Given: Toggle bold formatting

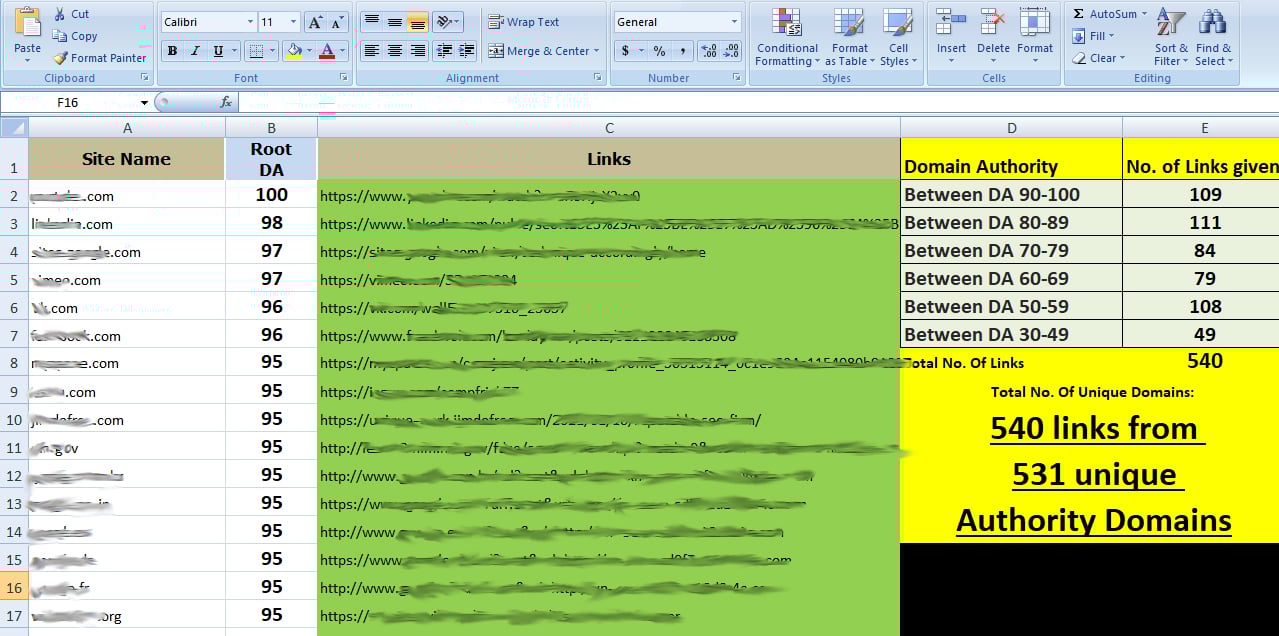Looking at the screenshot, I should [172, 51].
